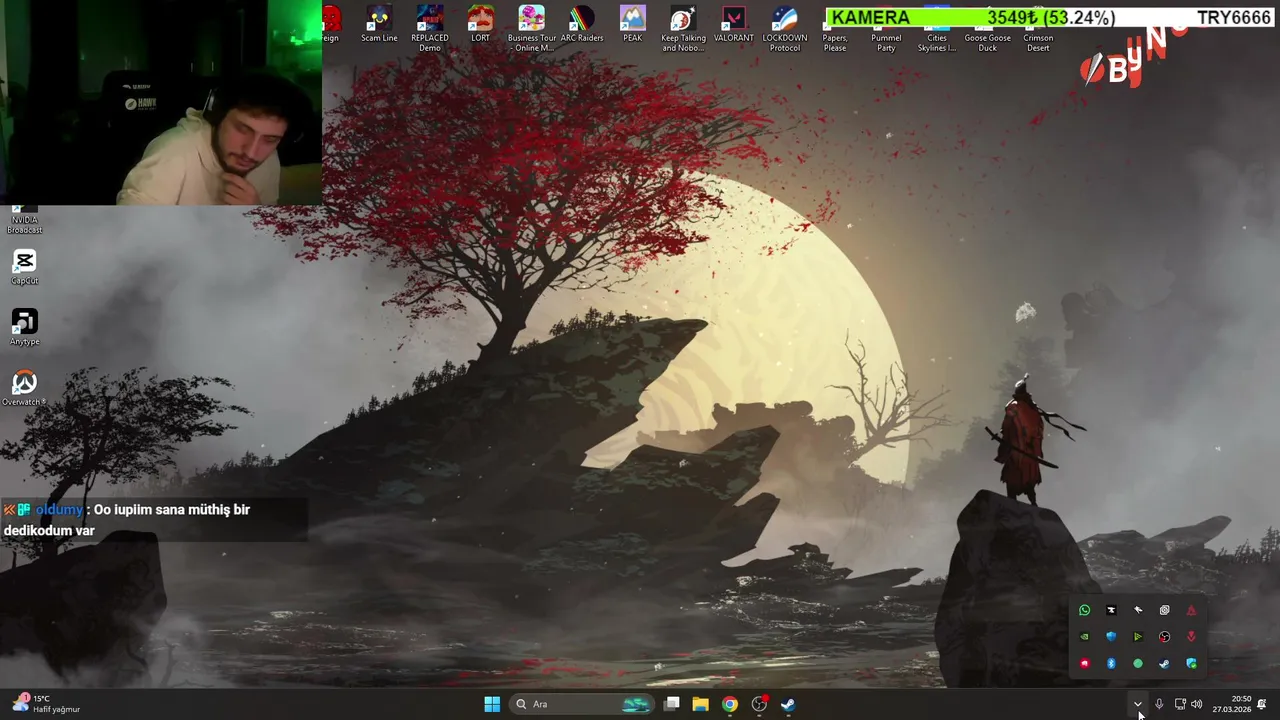Open the Scam Line desktop shortcut
Image resolution: width=1280 pixels, height=720 pixels.
[x=379, y=24]
